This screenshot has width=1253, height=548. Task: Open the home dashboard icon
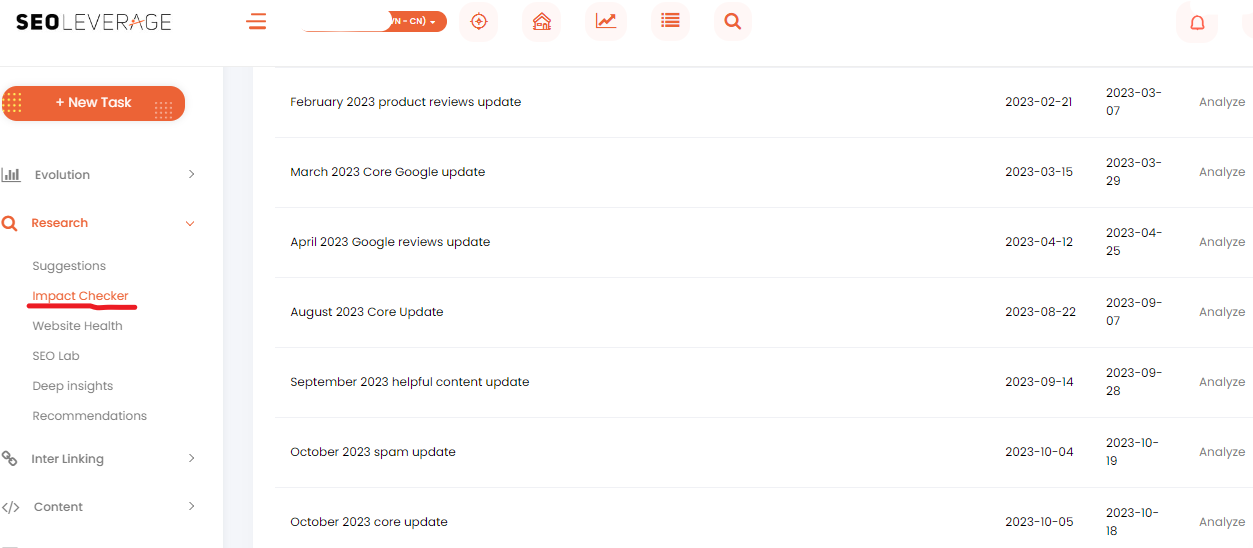542,22
